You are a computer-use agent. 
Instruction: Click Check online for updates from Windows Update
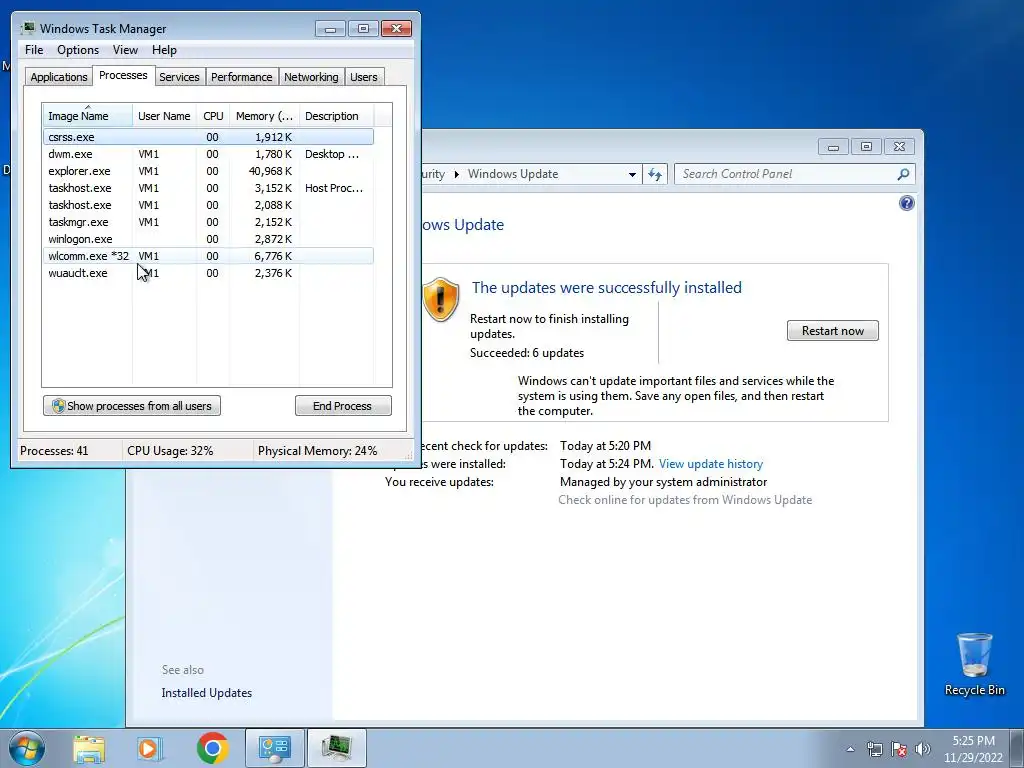[x=685, y=500]
